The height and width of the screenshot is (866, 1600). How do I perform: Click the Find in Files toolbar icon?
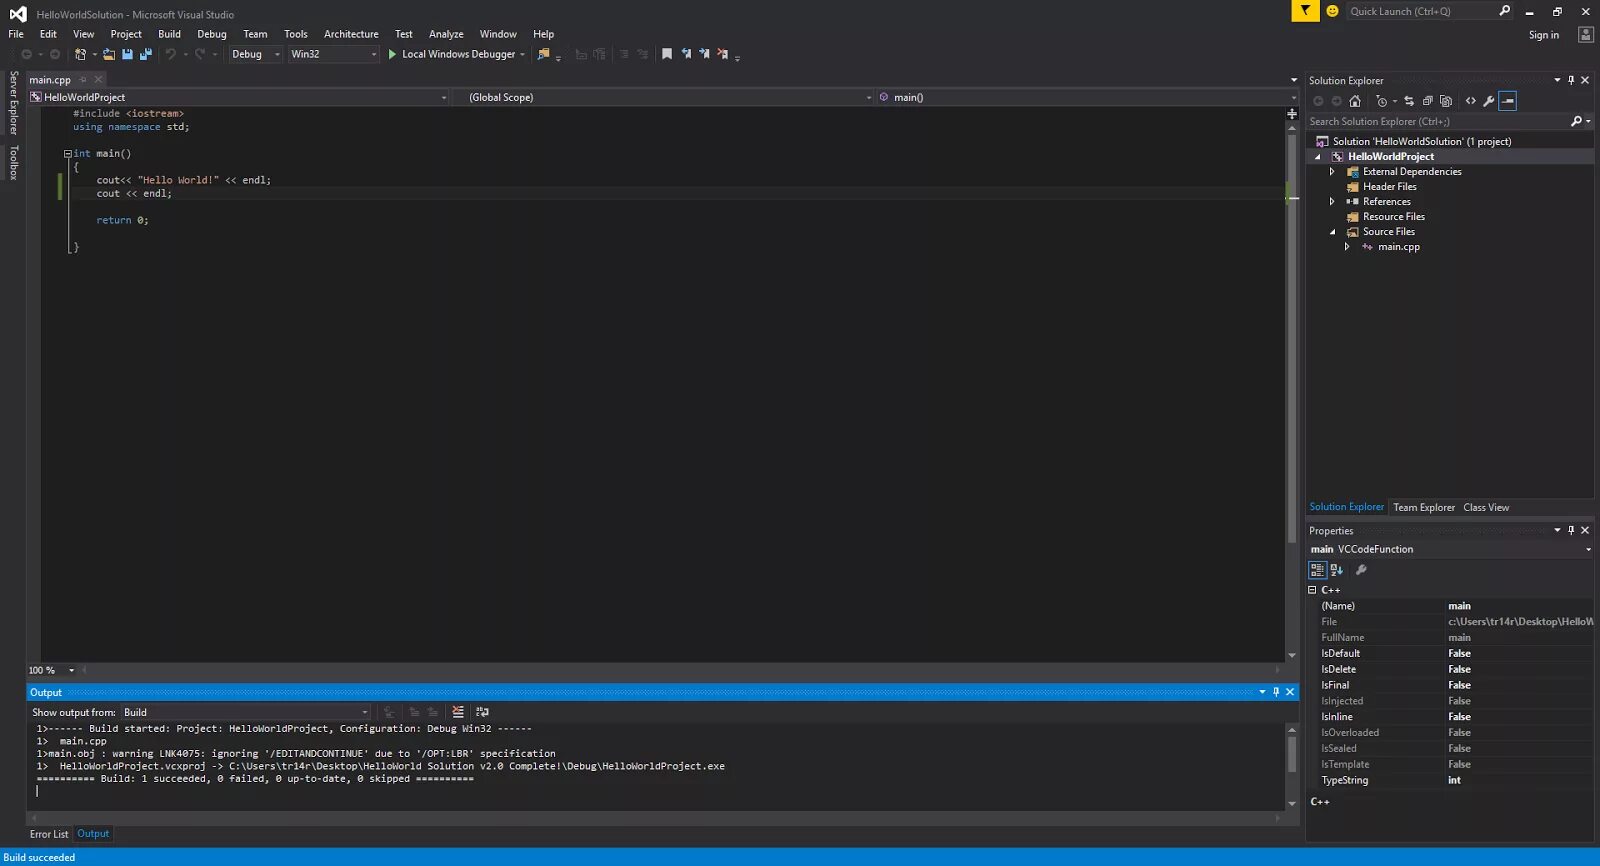pyautogui.click(x=544, y=54)
